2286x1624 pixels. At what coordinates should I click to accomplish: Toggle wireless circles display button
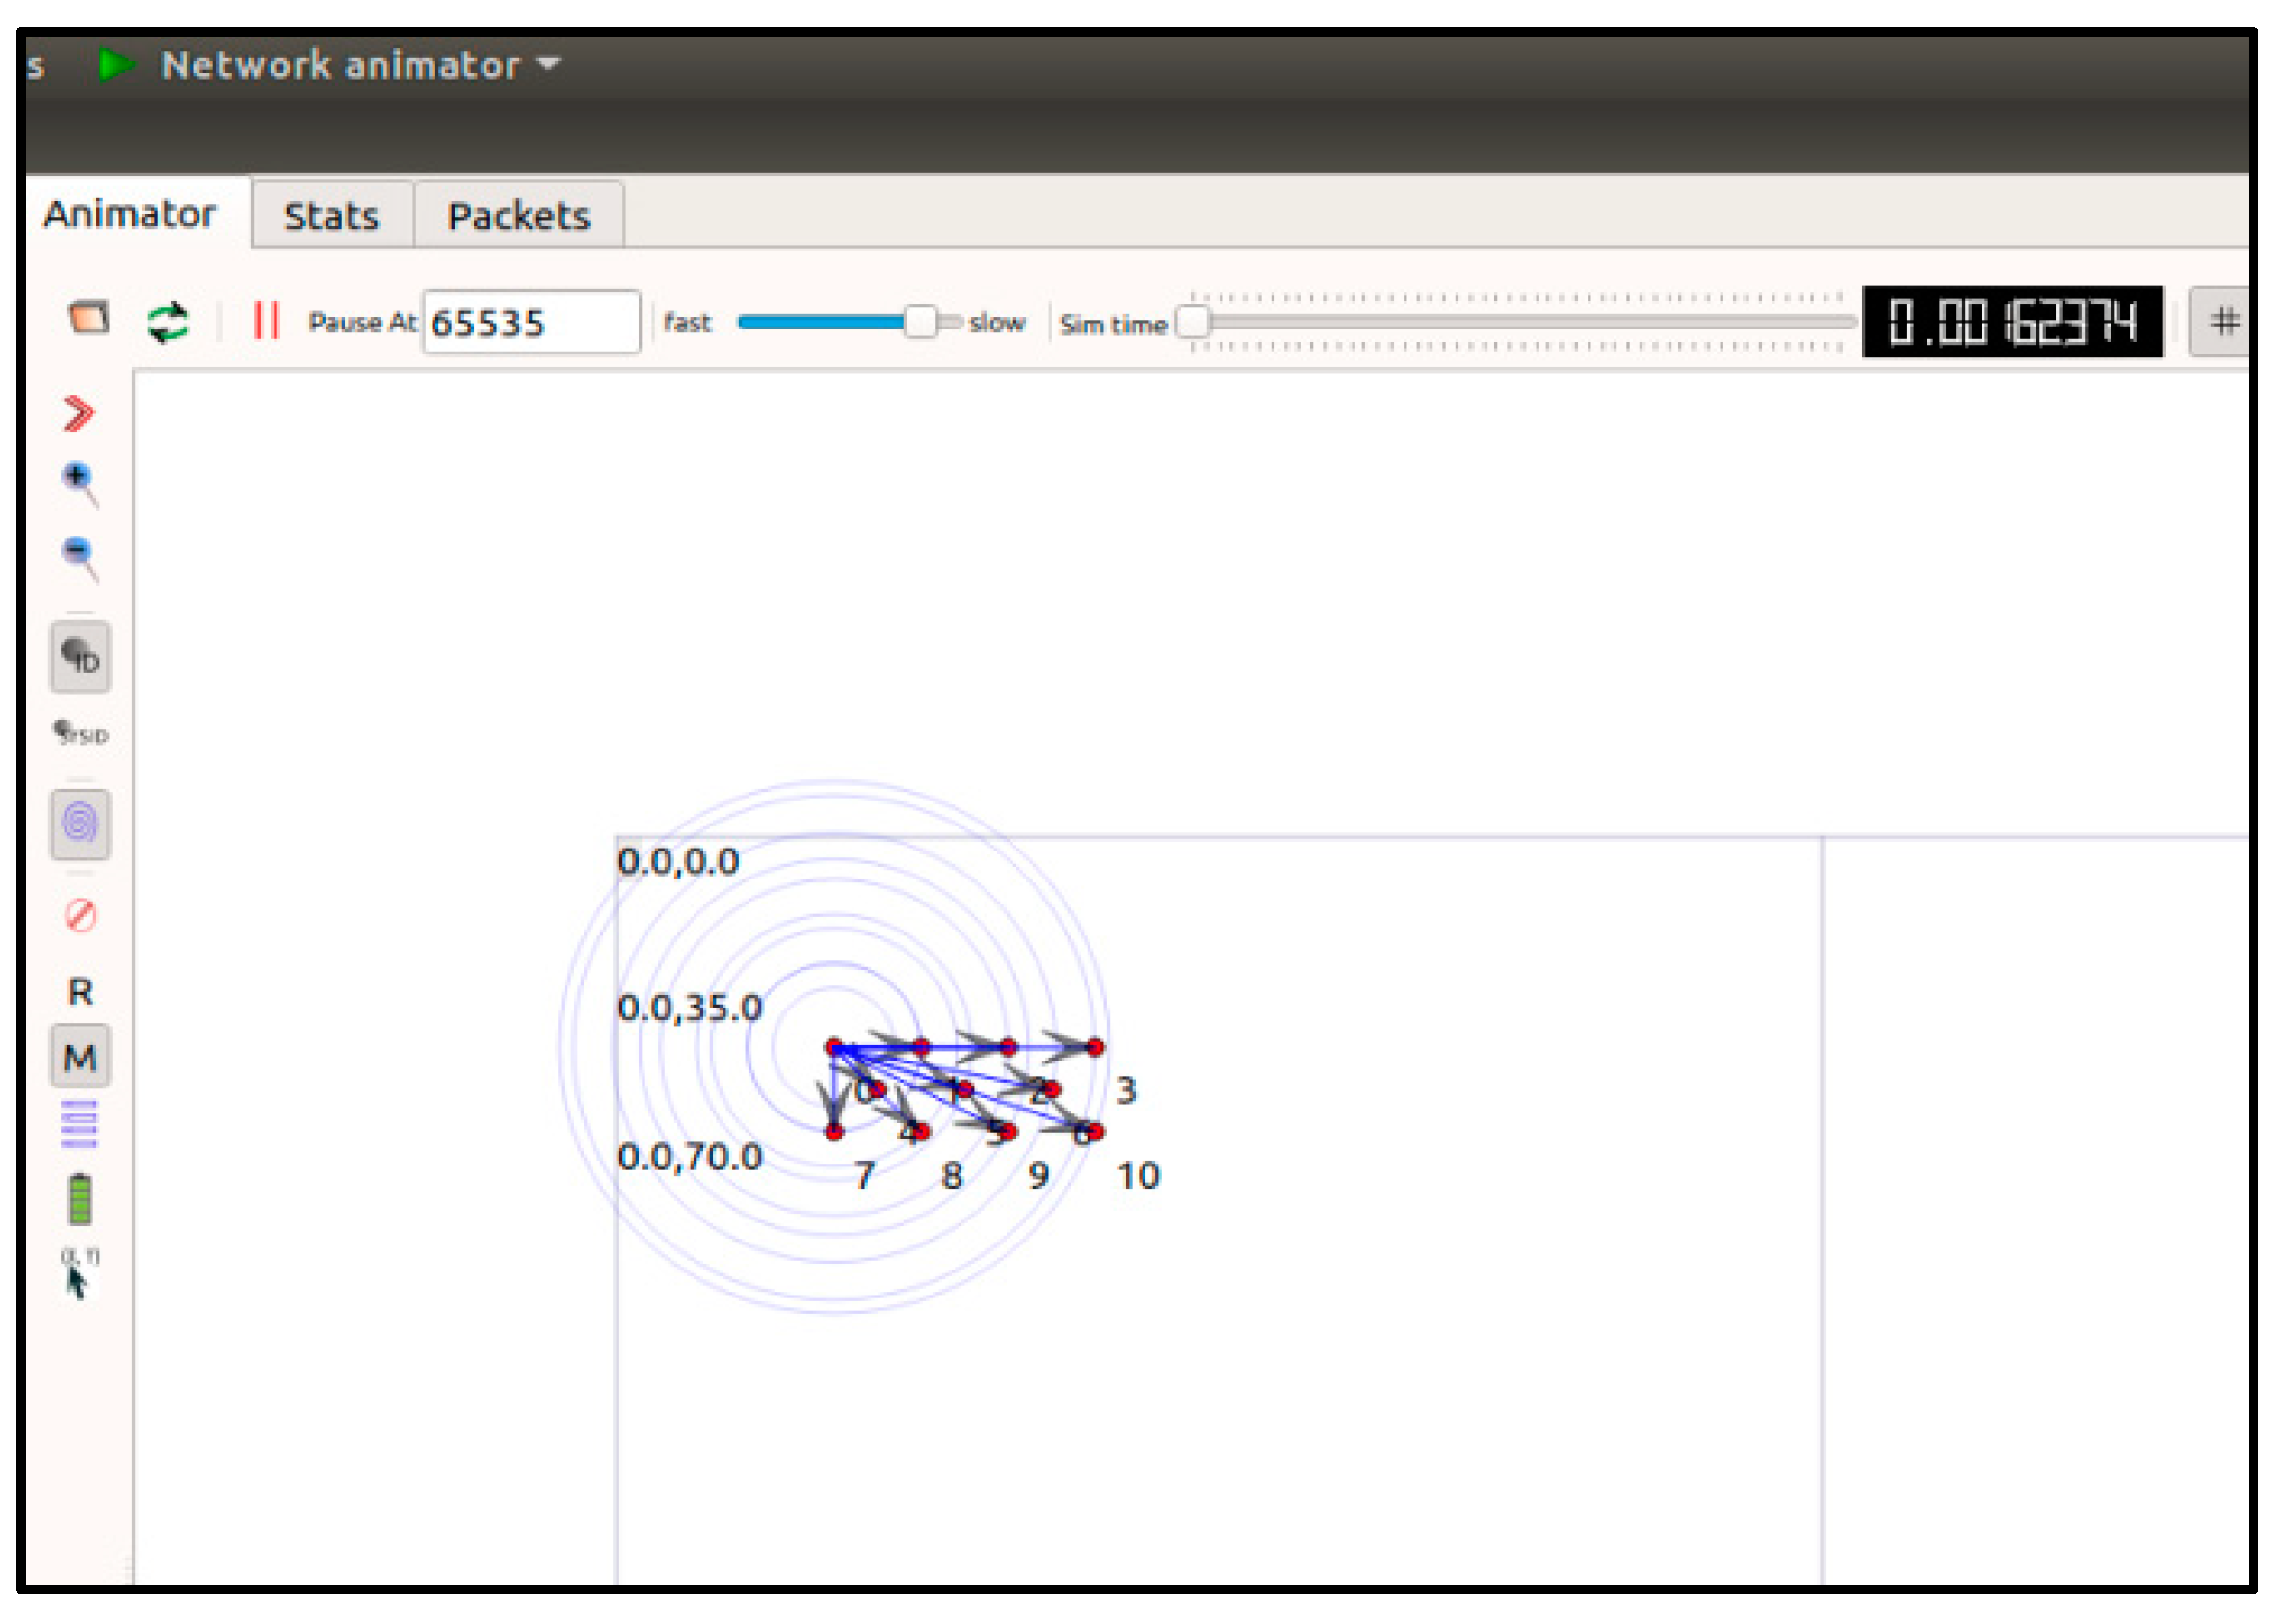click(x=81, y=824)
